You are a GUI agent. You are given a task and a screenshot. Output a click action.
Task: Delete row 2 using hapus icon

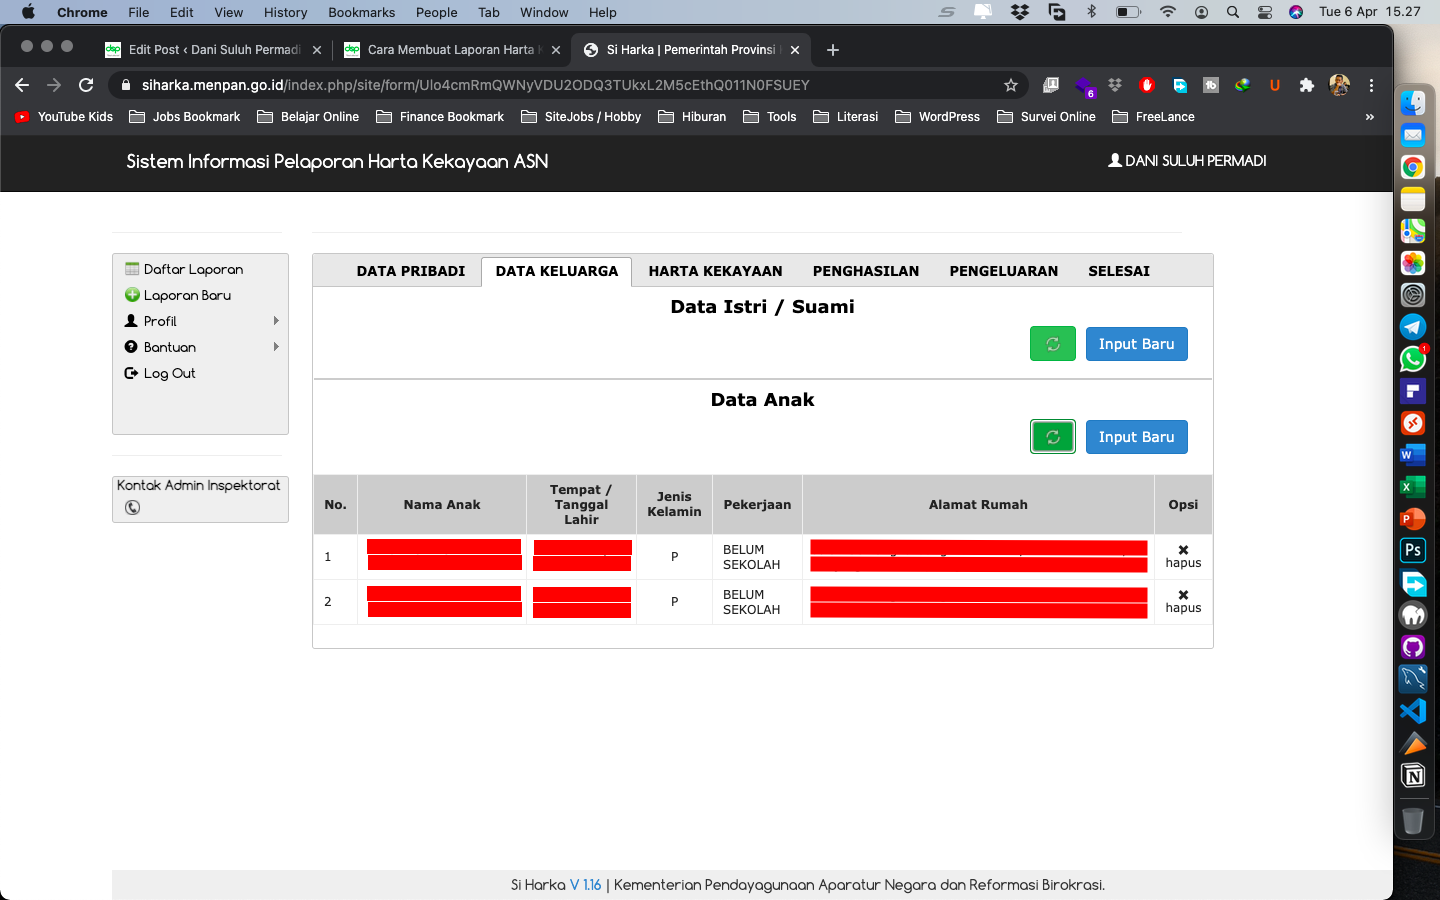pos(1183,596)
